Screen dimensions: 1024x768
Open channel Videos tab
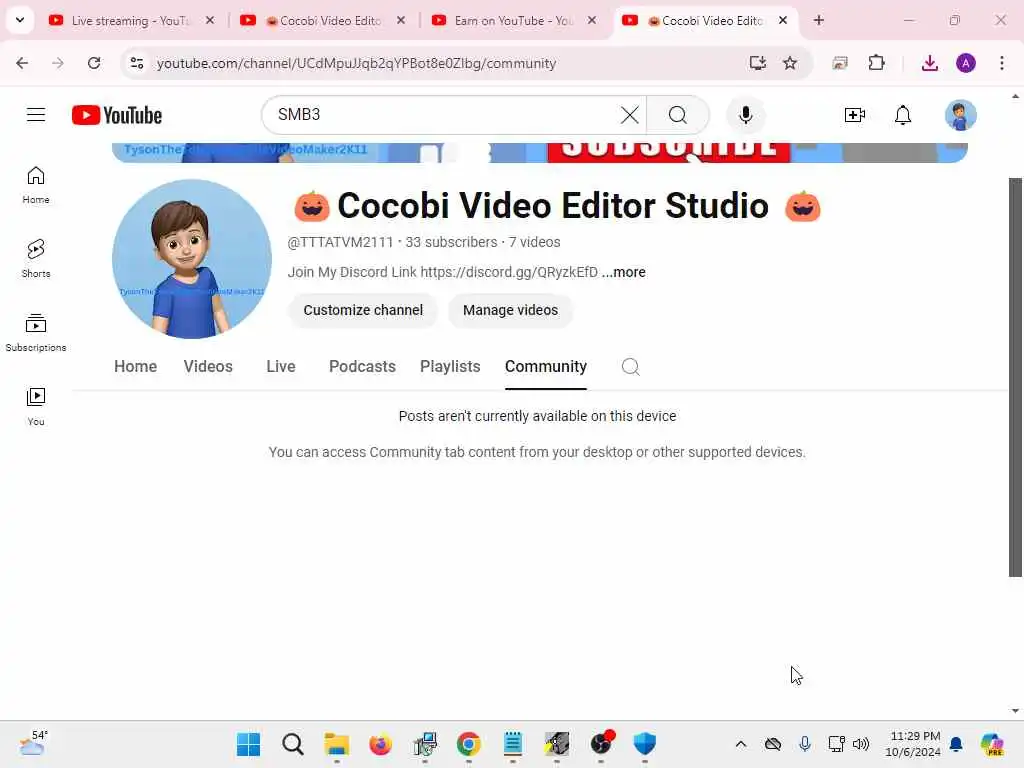208,366
